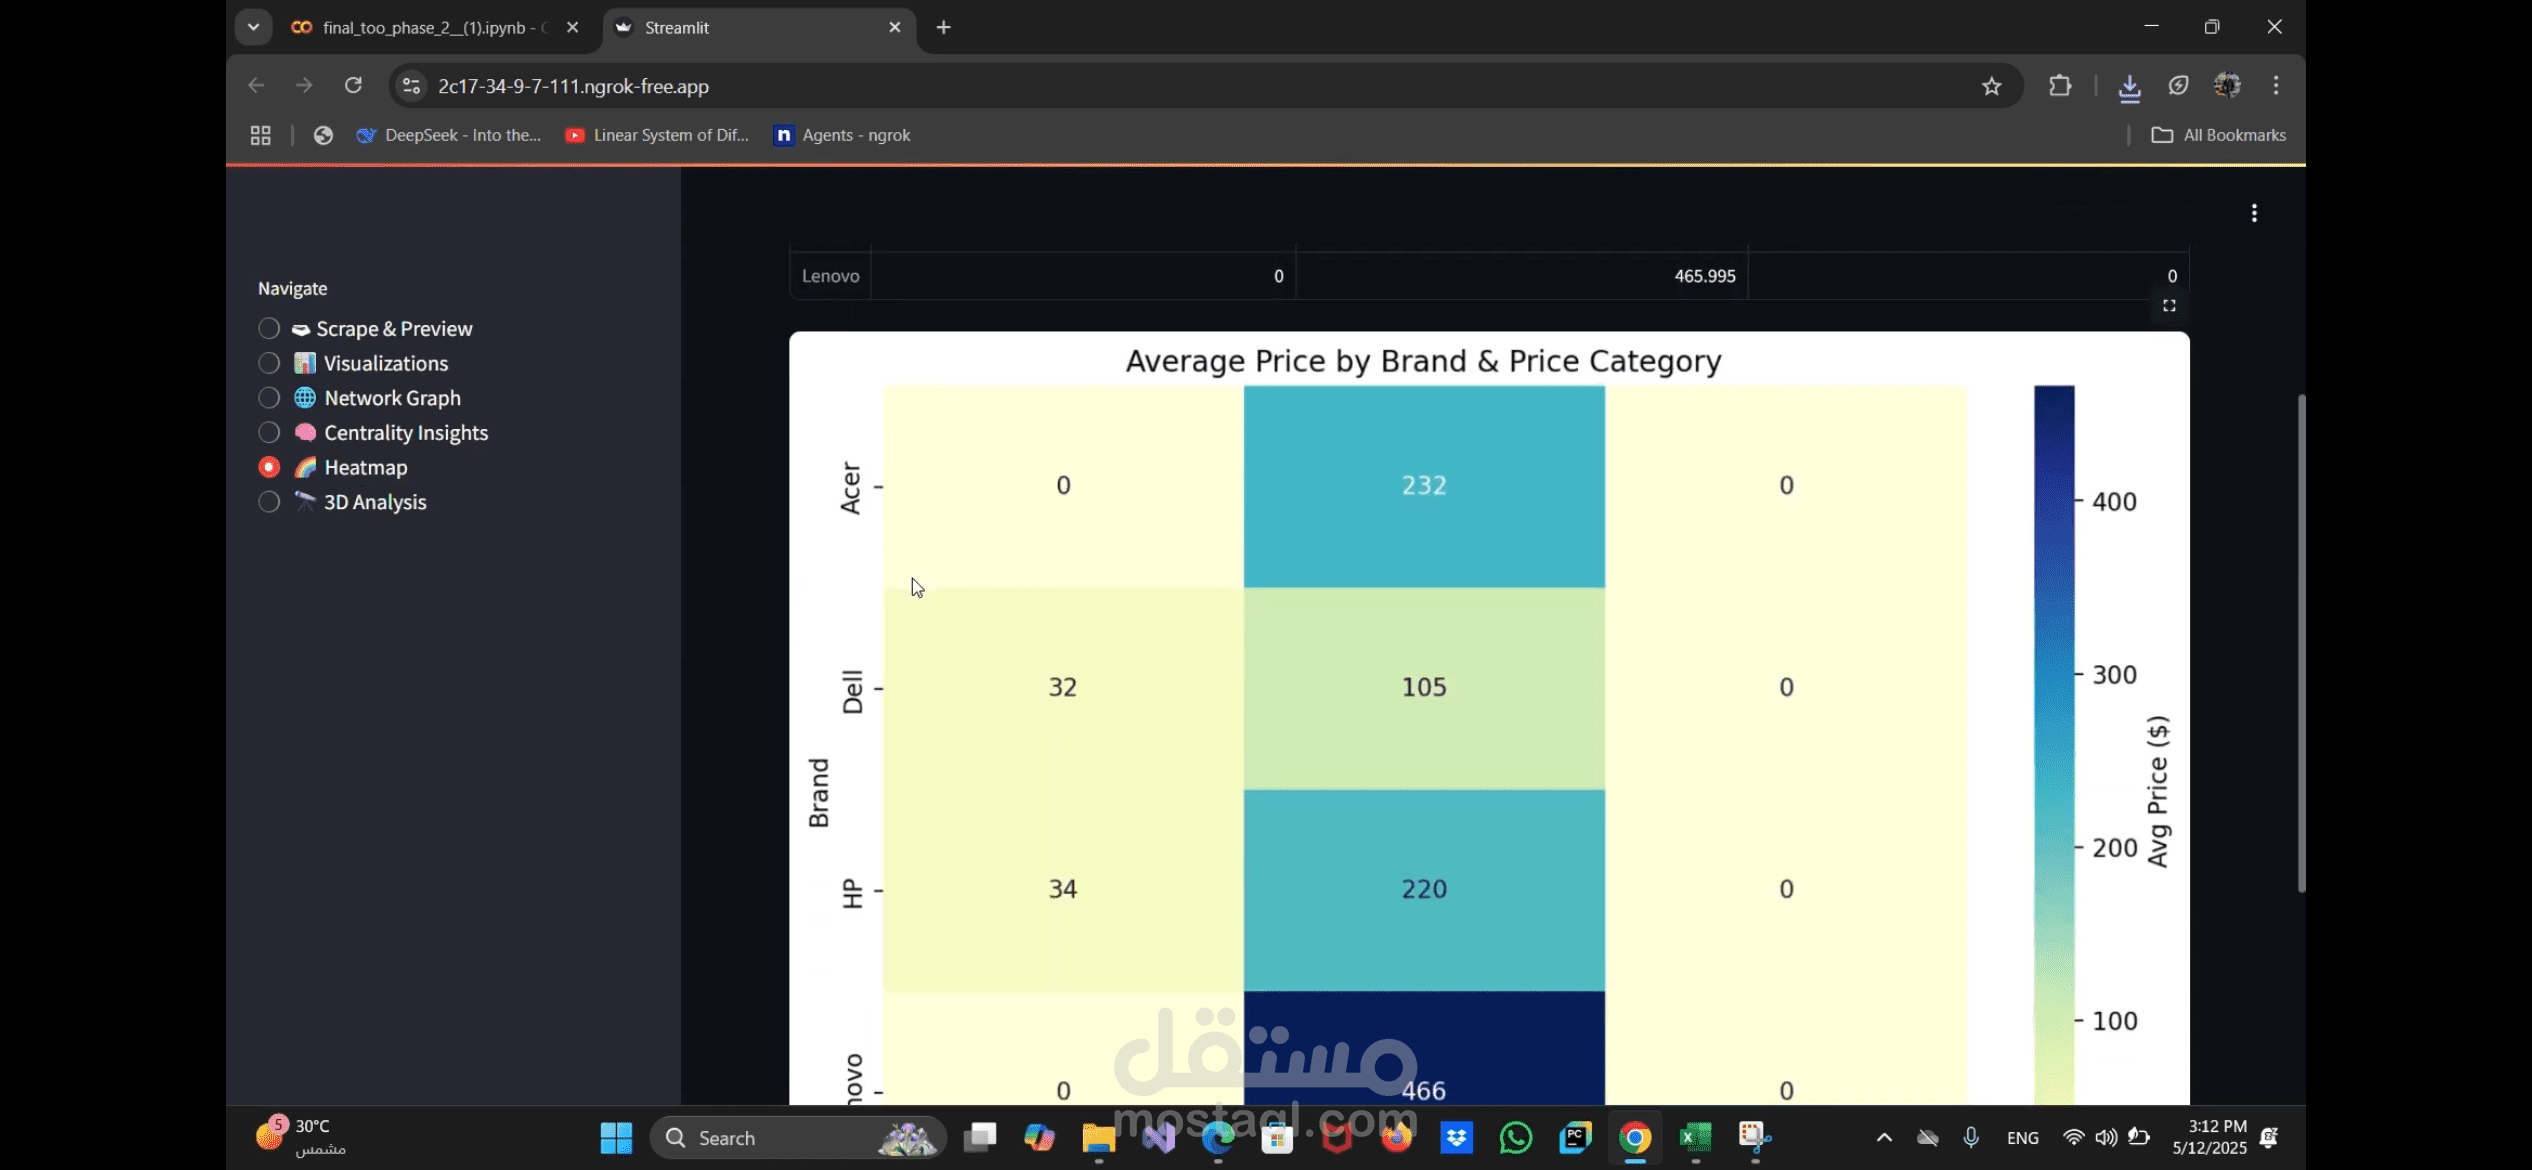Open WhatsApp from the taskbar

1516,1138
